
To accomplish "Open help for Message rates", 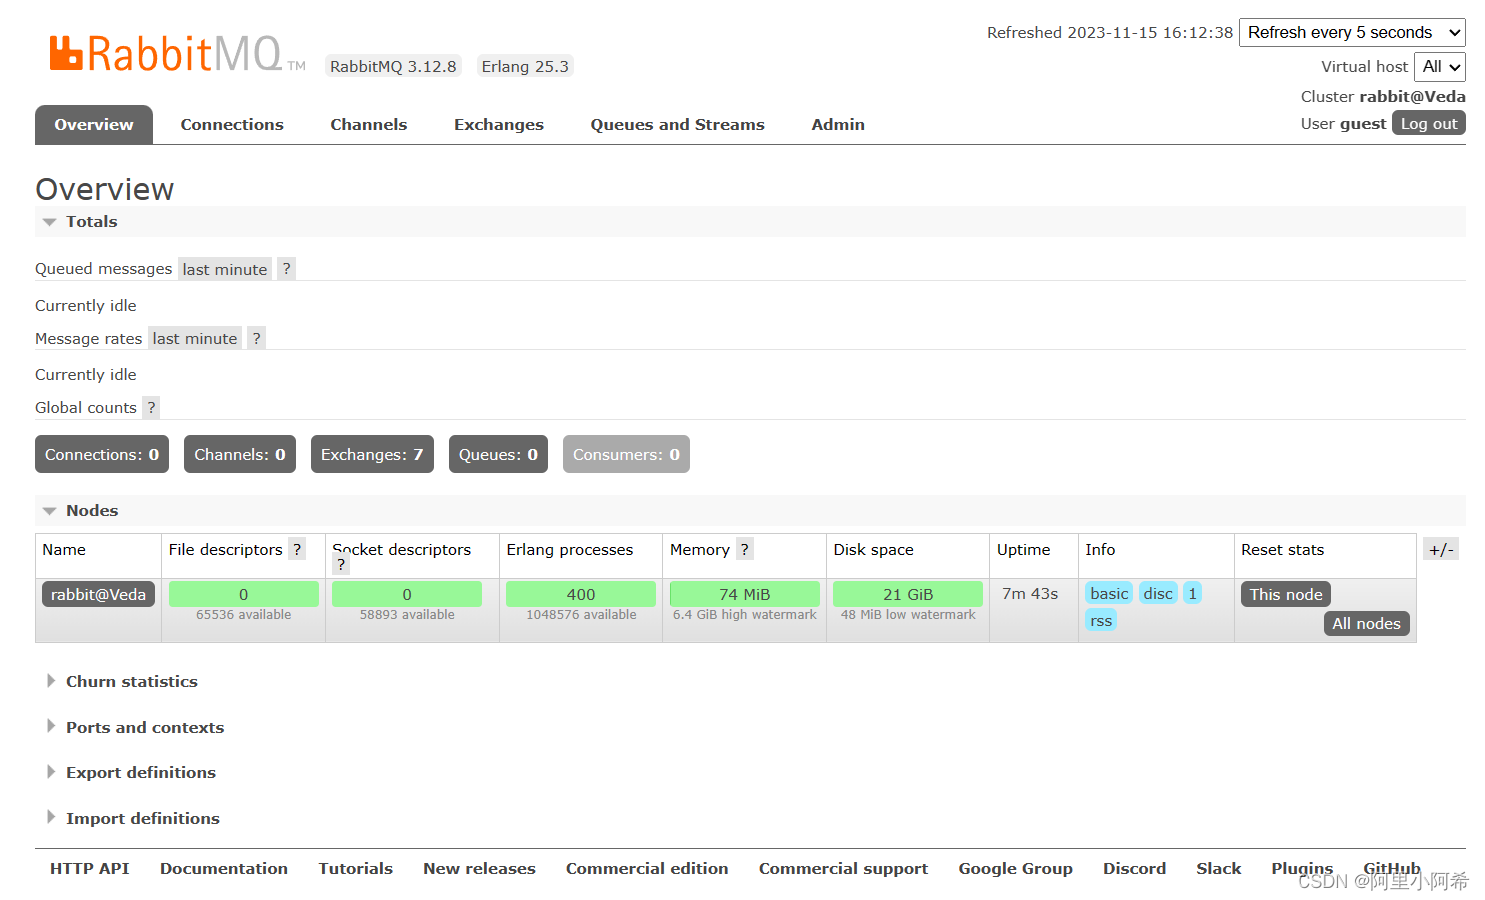I will 256,337.
